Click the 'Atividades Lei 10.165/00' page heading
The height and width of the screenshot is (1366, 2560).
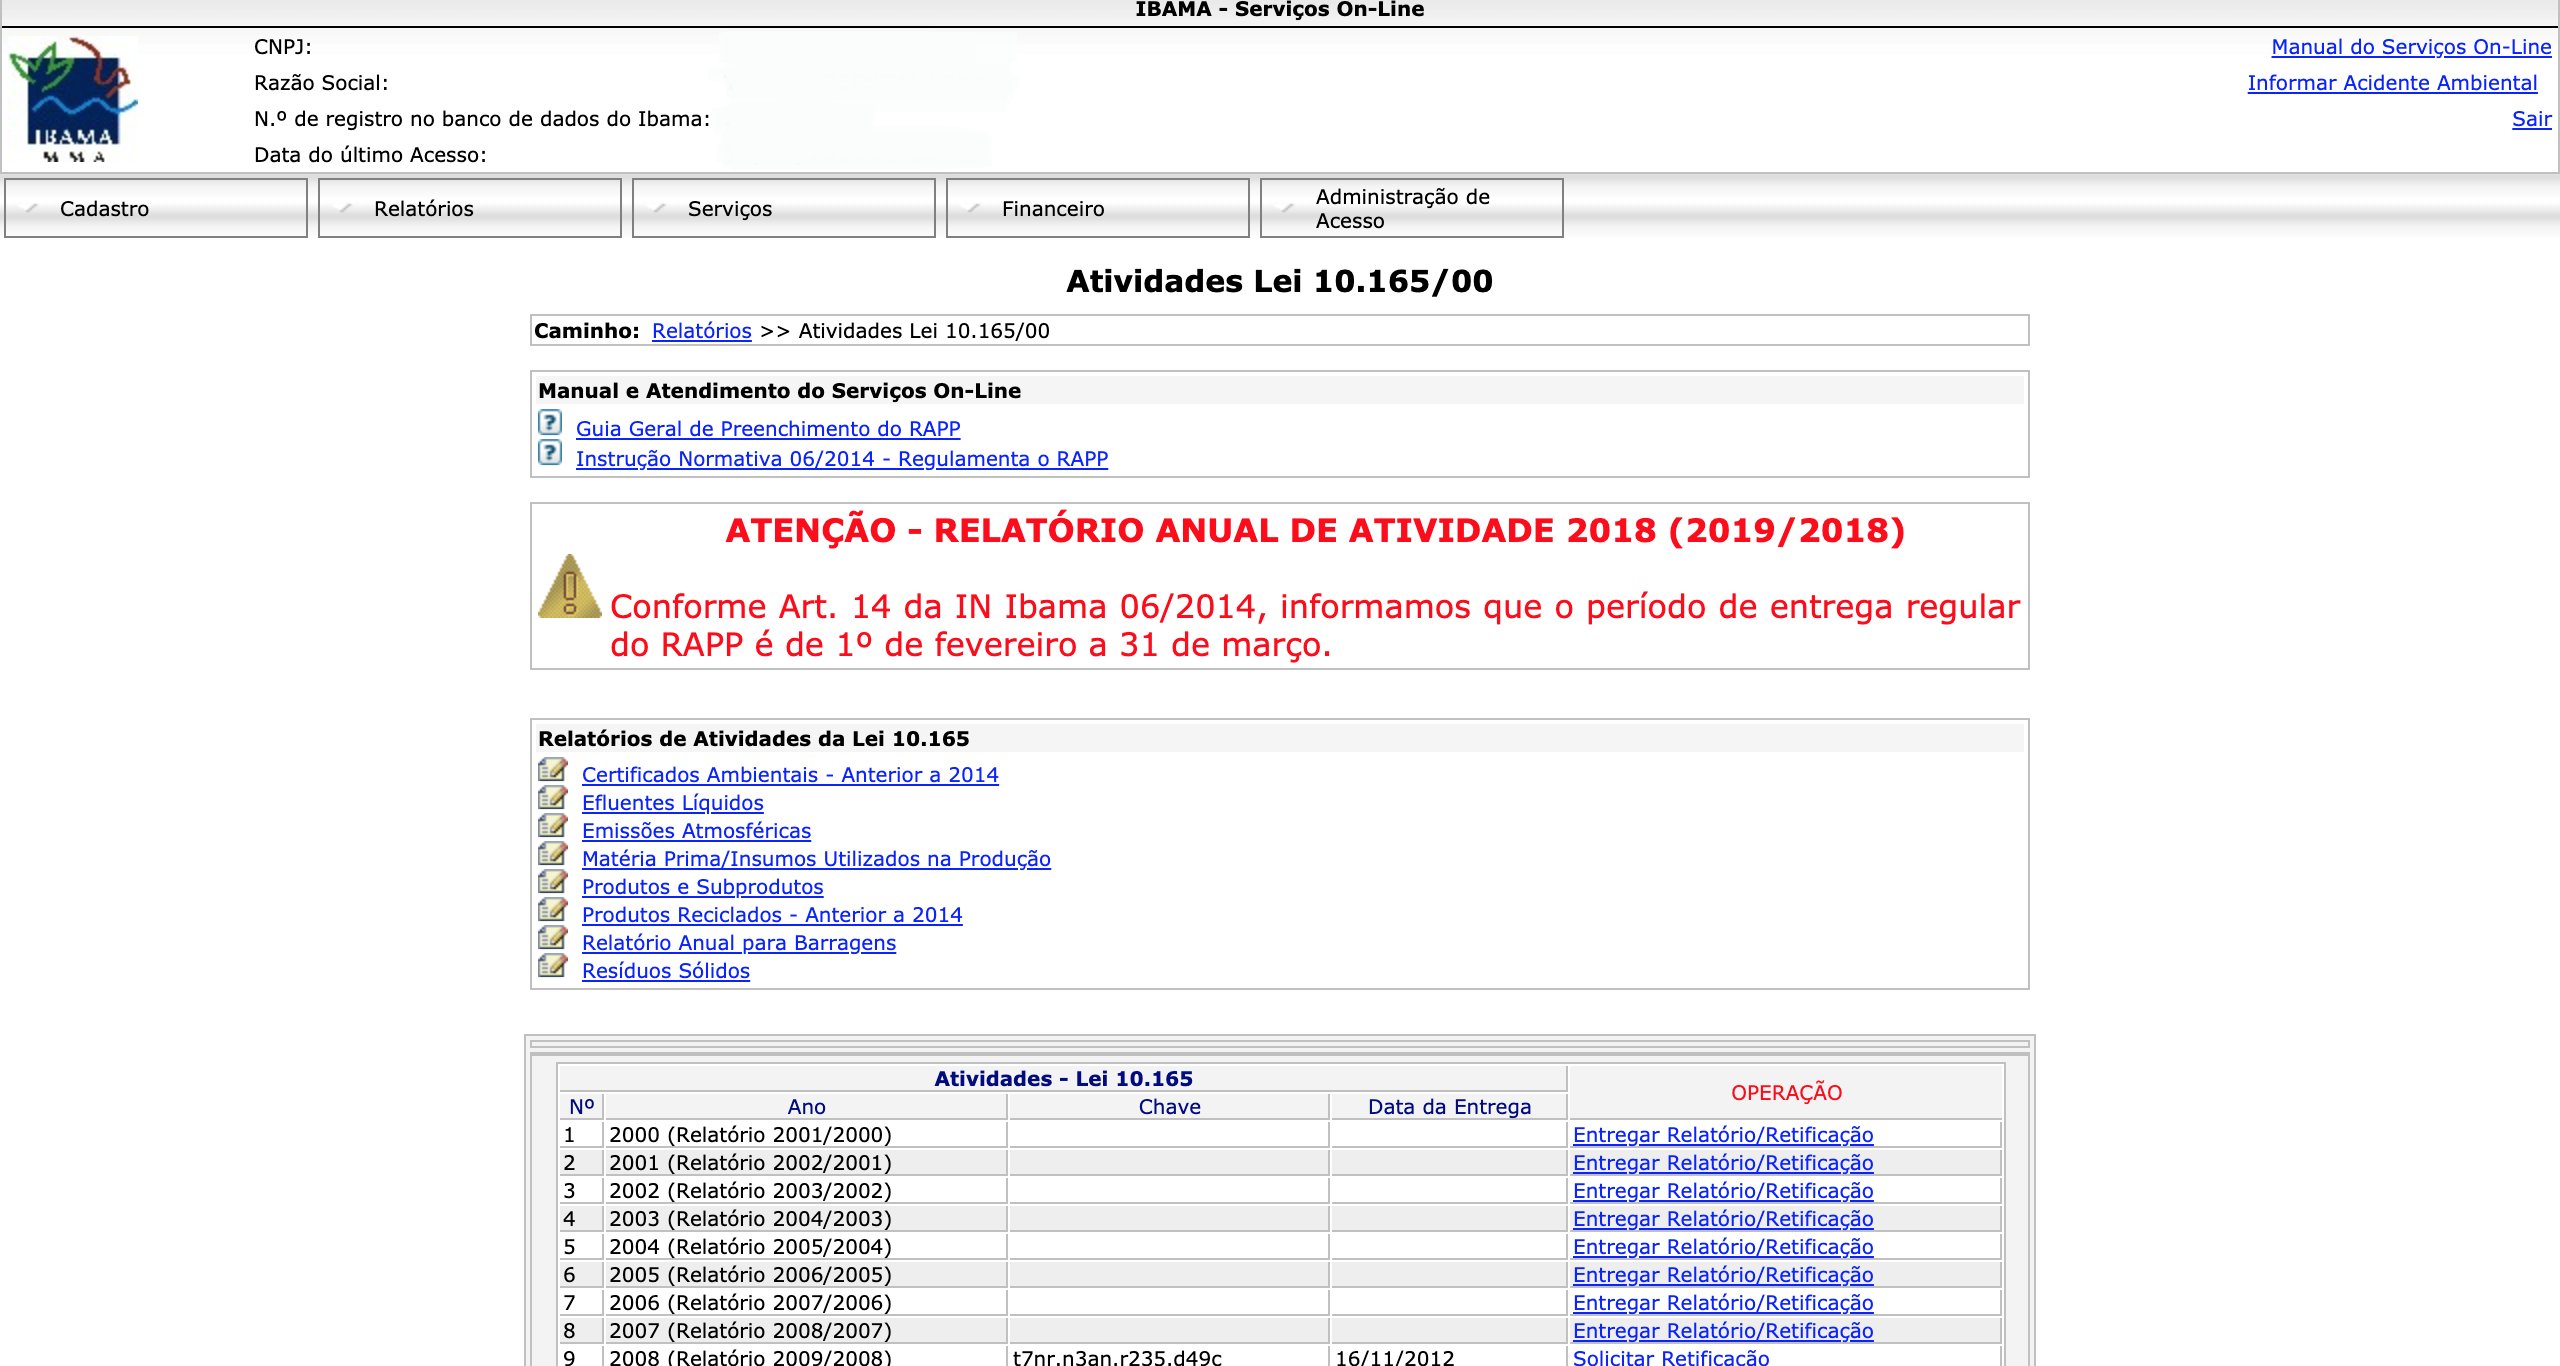pos(1279,281)
